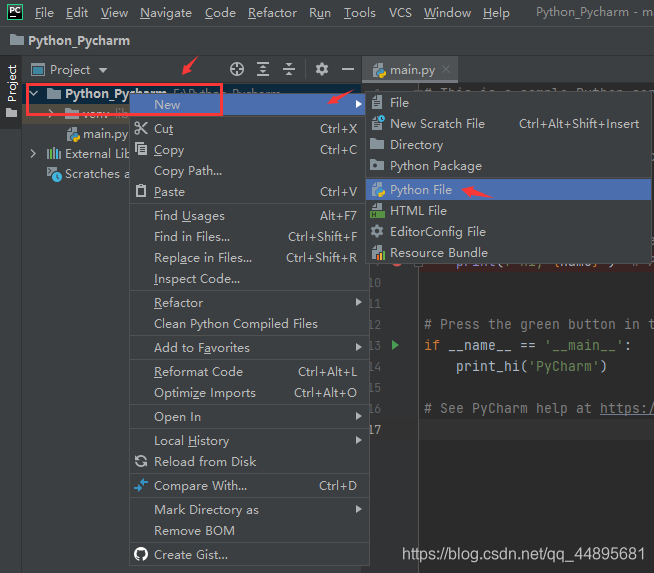
Task: Hide the Project panel with minus icon
Action: click(x=347, y=69)
